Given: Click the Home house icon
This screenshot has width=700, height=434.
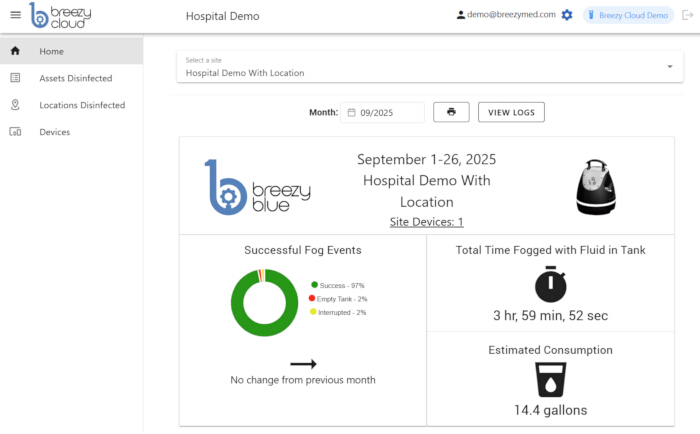Looking at the screenshot, I should 15,51.
